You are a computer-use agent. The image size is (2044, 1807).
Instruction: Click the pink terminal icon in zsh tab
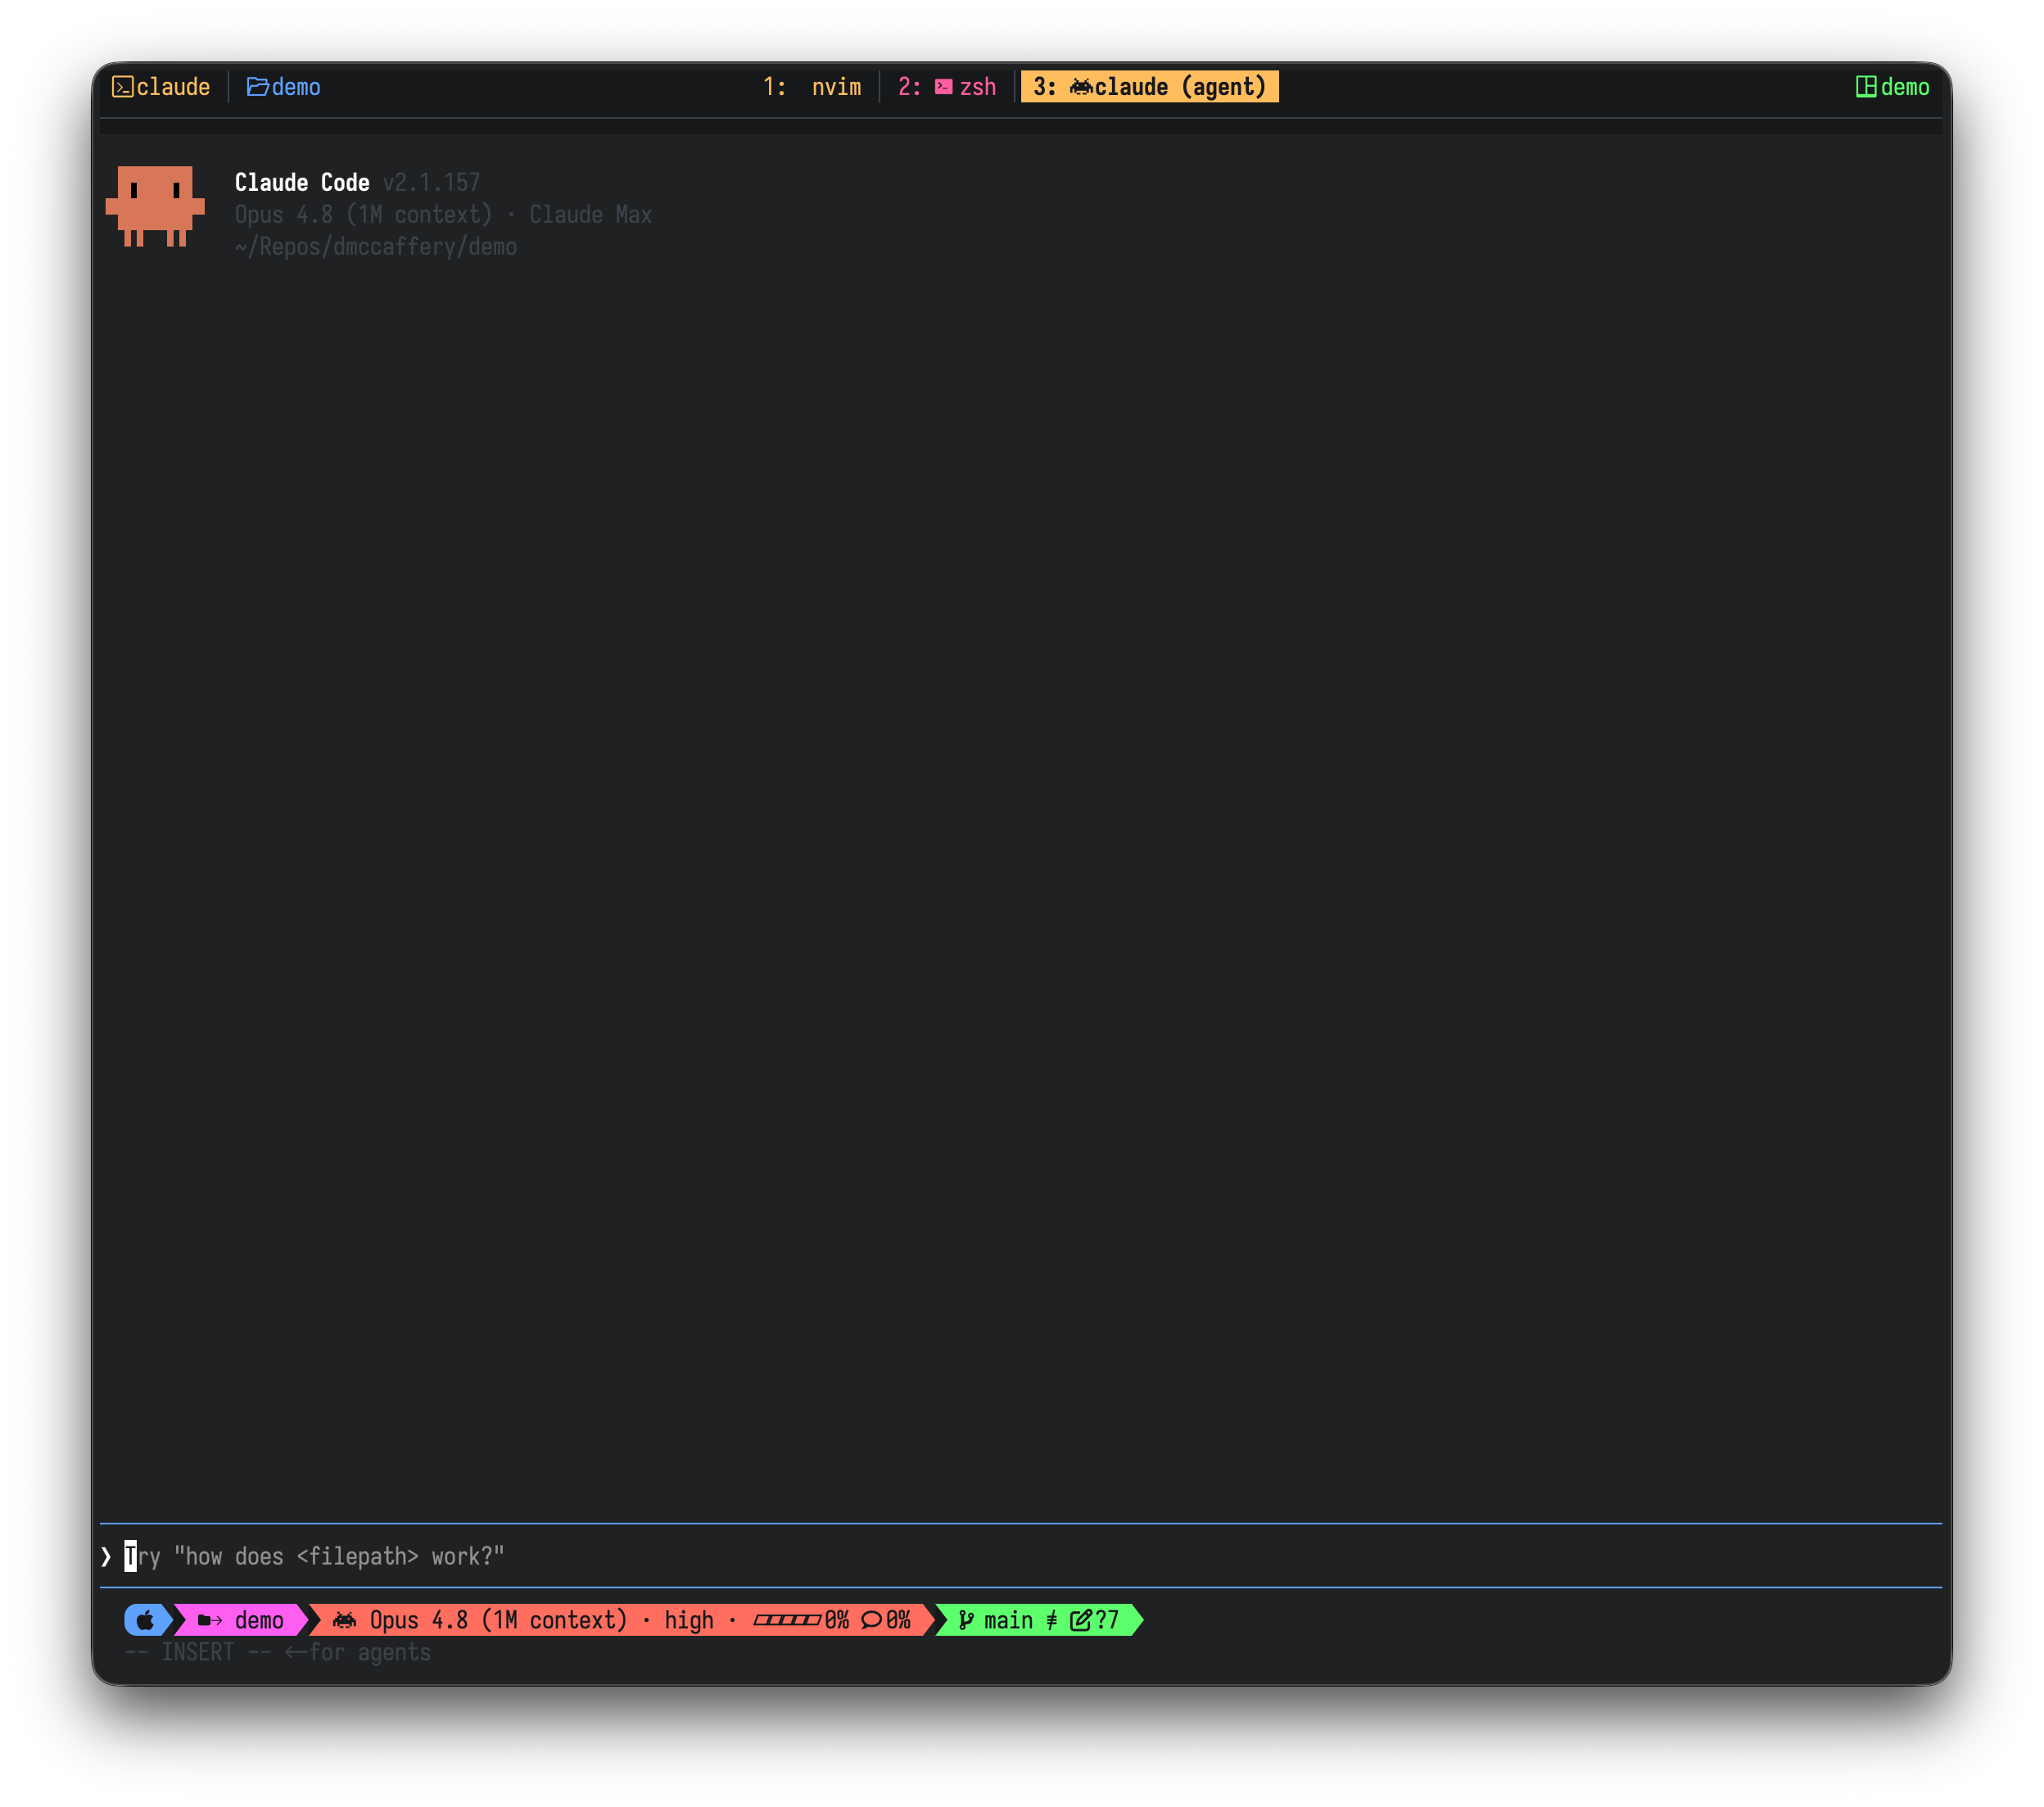(943, 87)
